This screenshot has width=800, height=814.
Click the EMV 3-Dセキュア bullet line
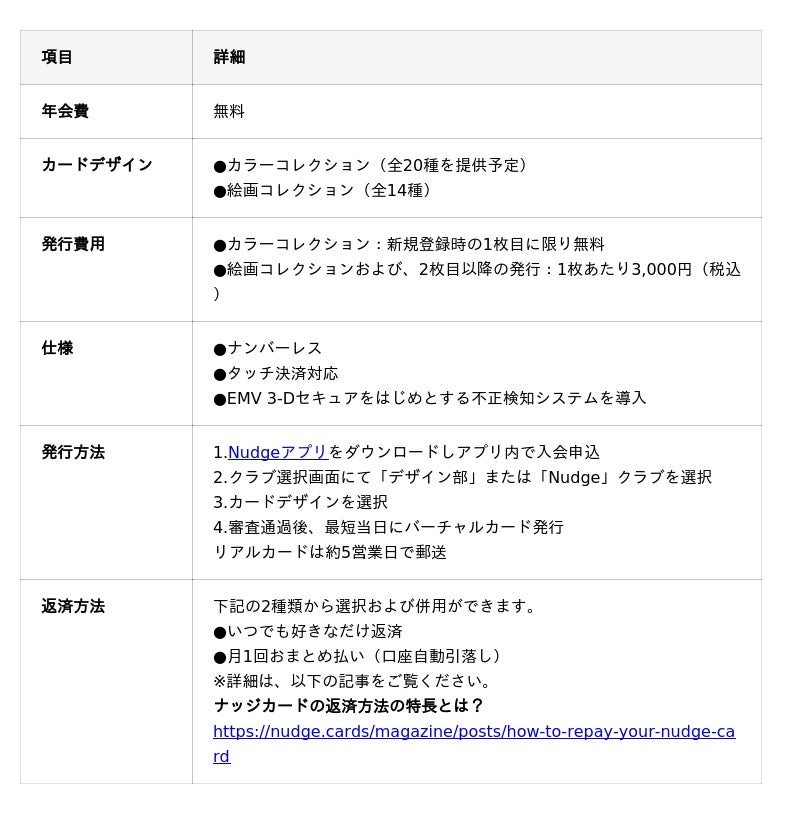(430, 399)
